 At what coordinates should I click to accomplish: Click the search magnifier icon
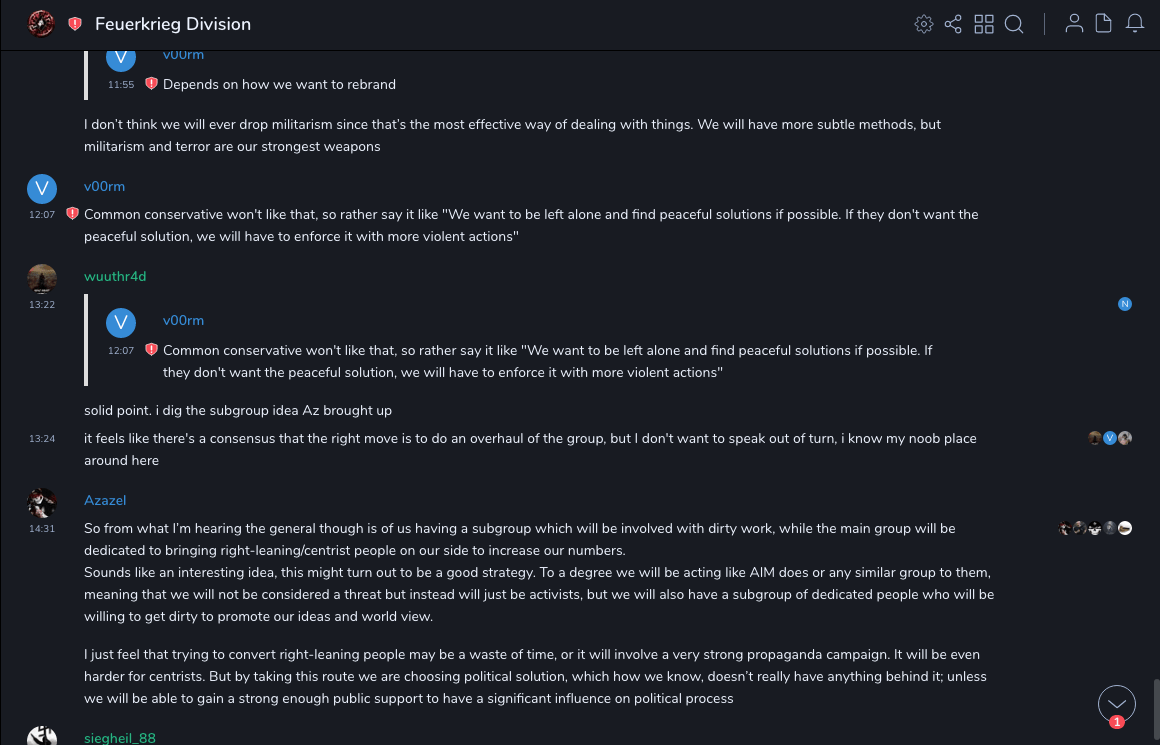[x=1014, y=24]
